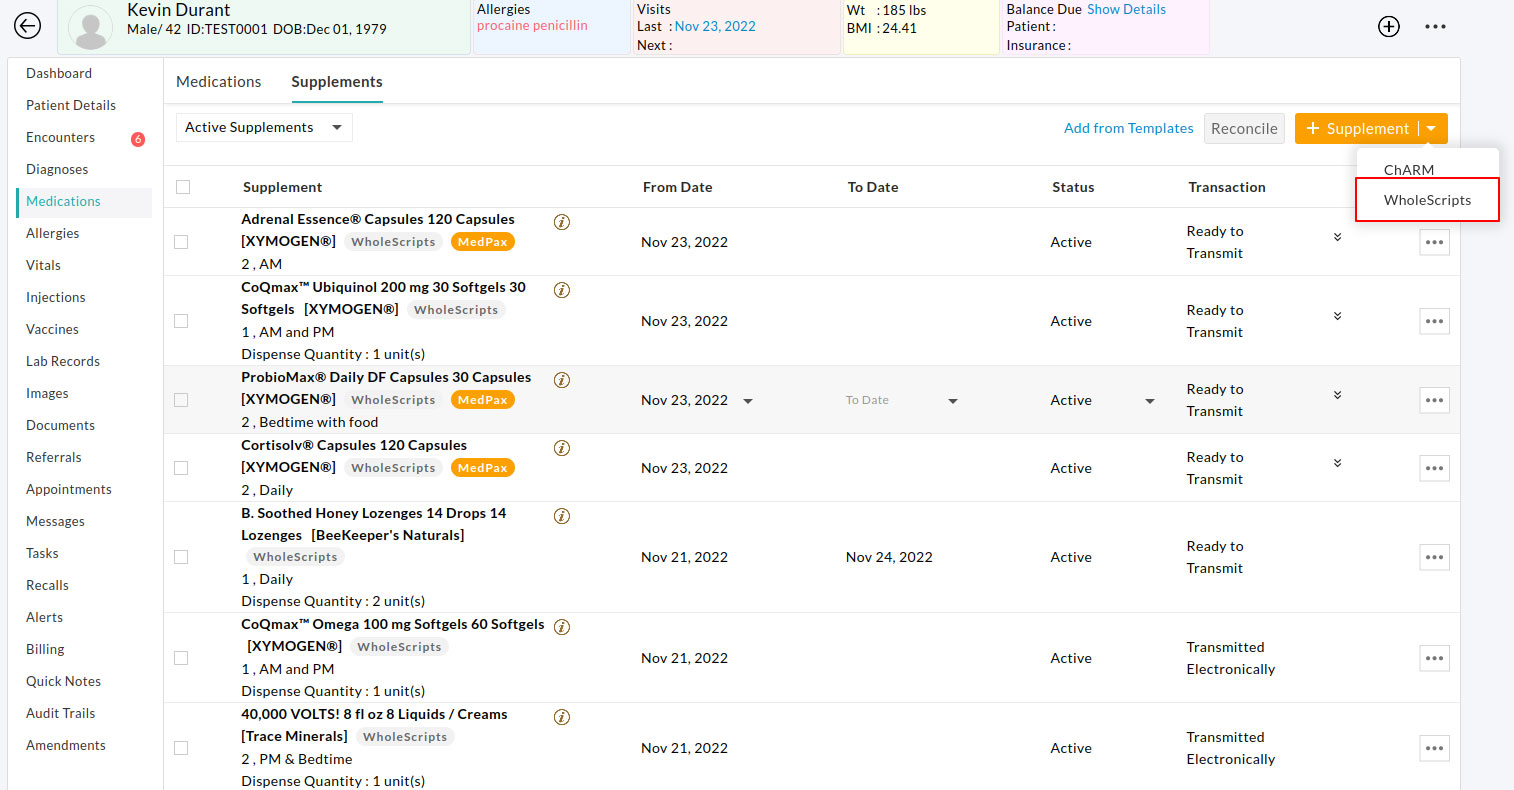Click the MedPax badge on Adrenal Essence
The width and height of the screenshot is (1514, 790).
[483, 241]
